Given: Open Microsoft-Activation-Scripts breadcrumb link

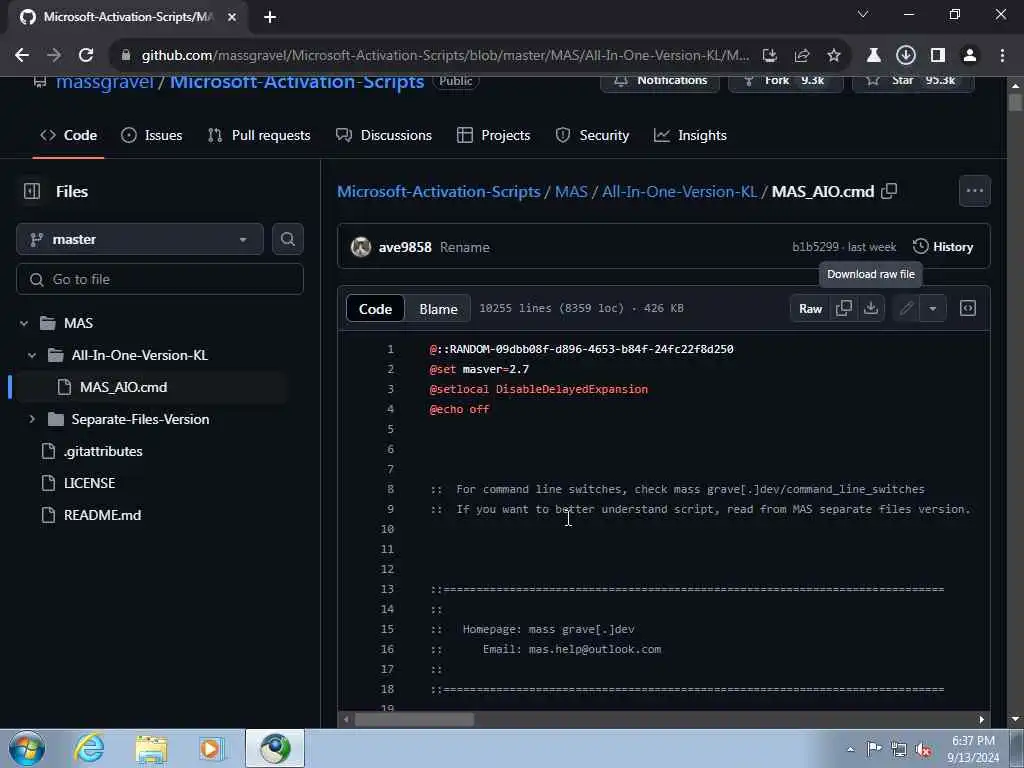Looking at the screenshot, I should tap(438, 191).
